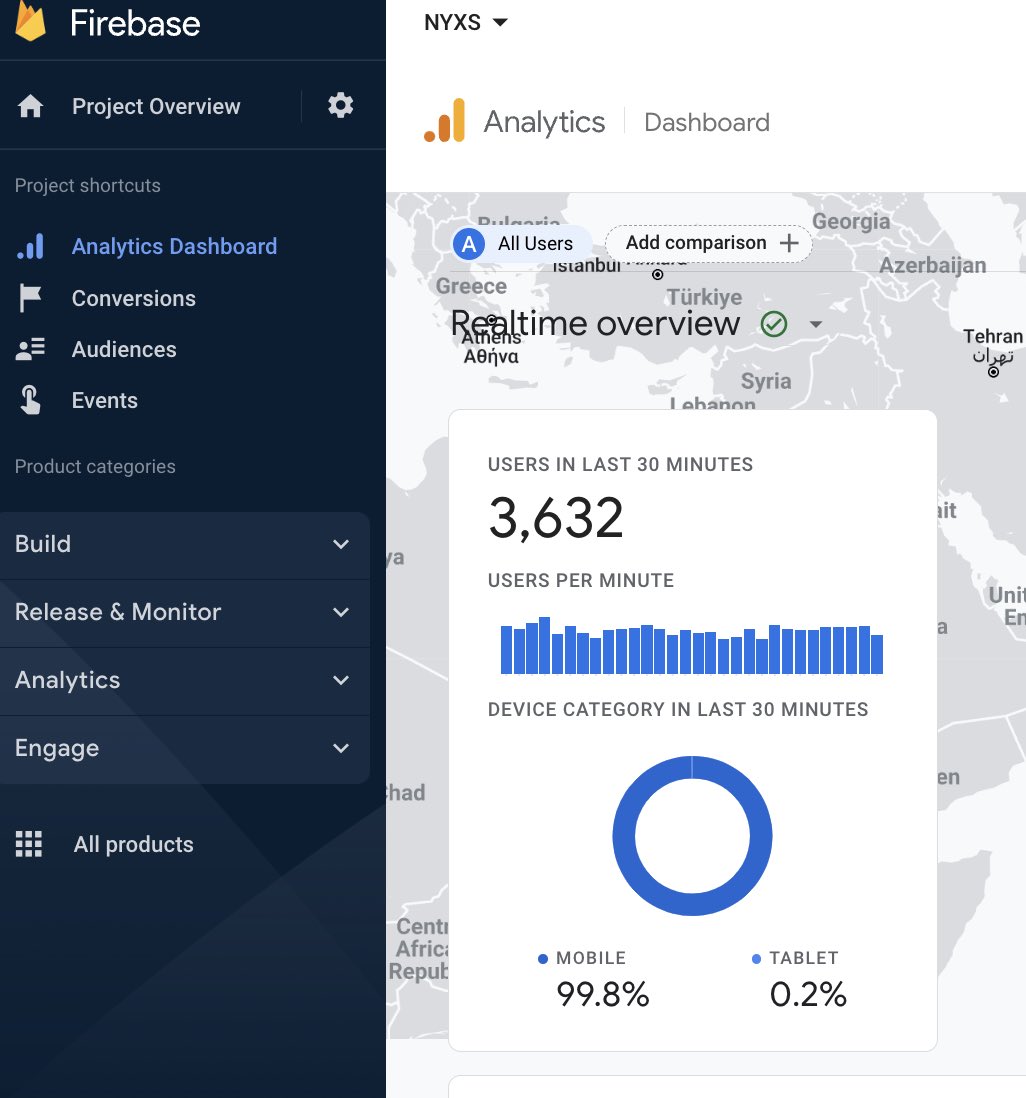Click the orange Analytics logo icon
The width and height of the screenshot is (1026, 1098).
pyautogui.click(x=445, y=120)
